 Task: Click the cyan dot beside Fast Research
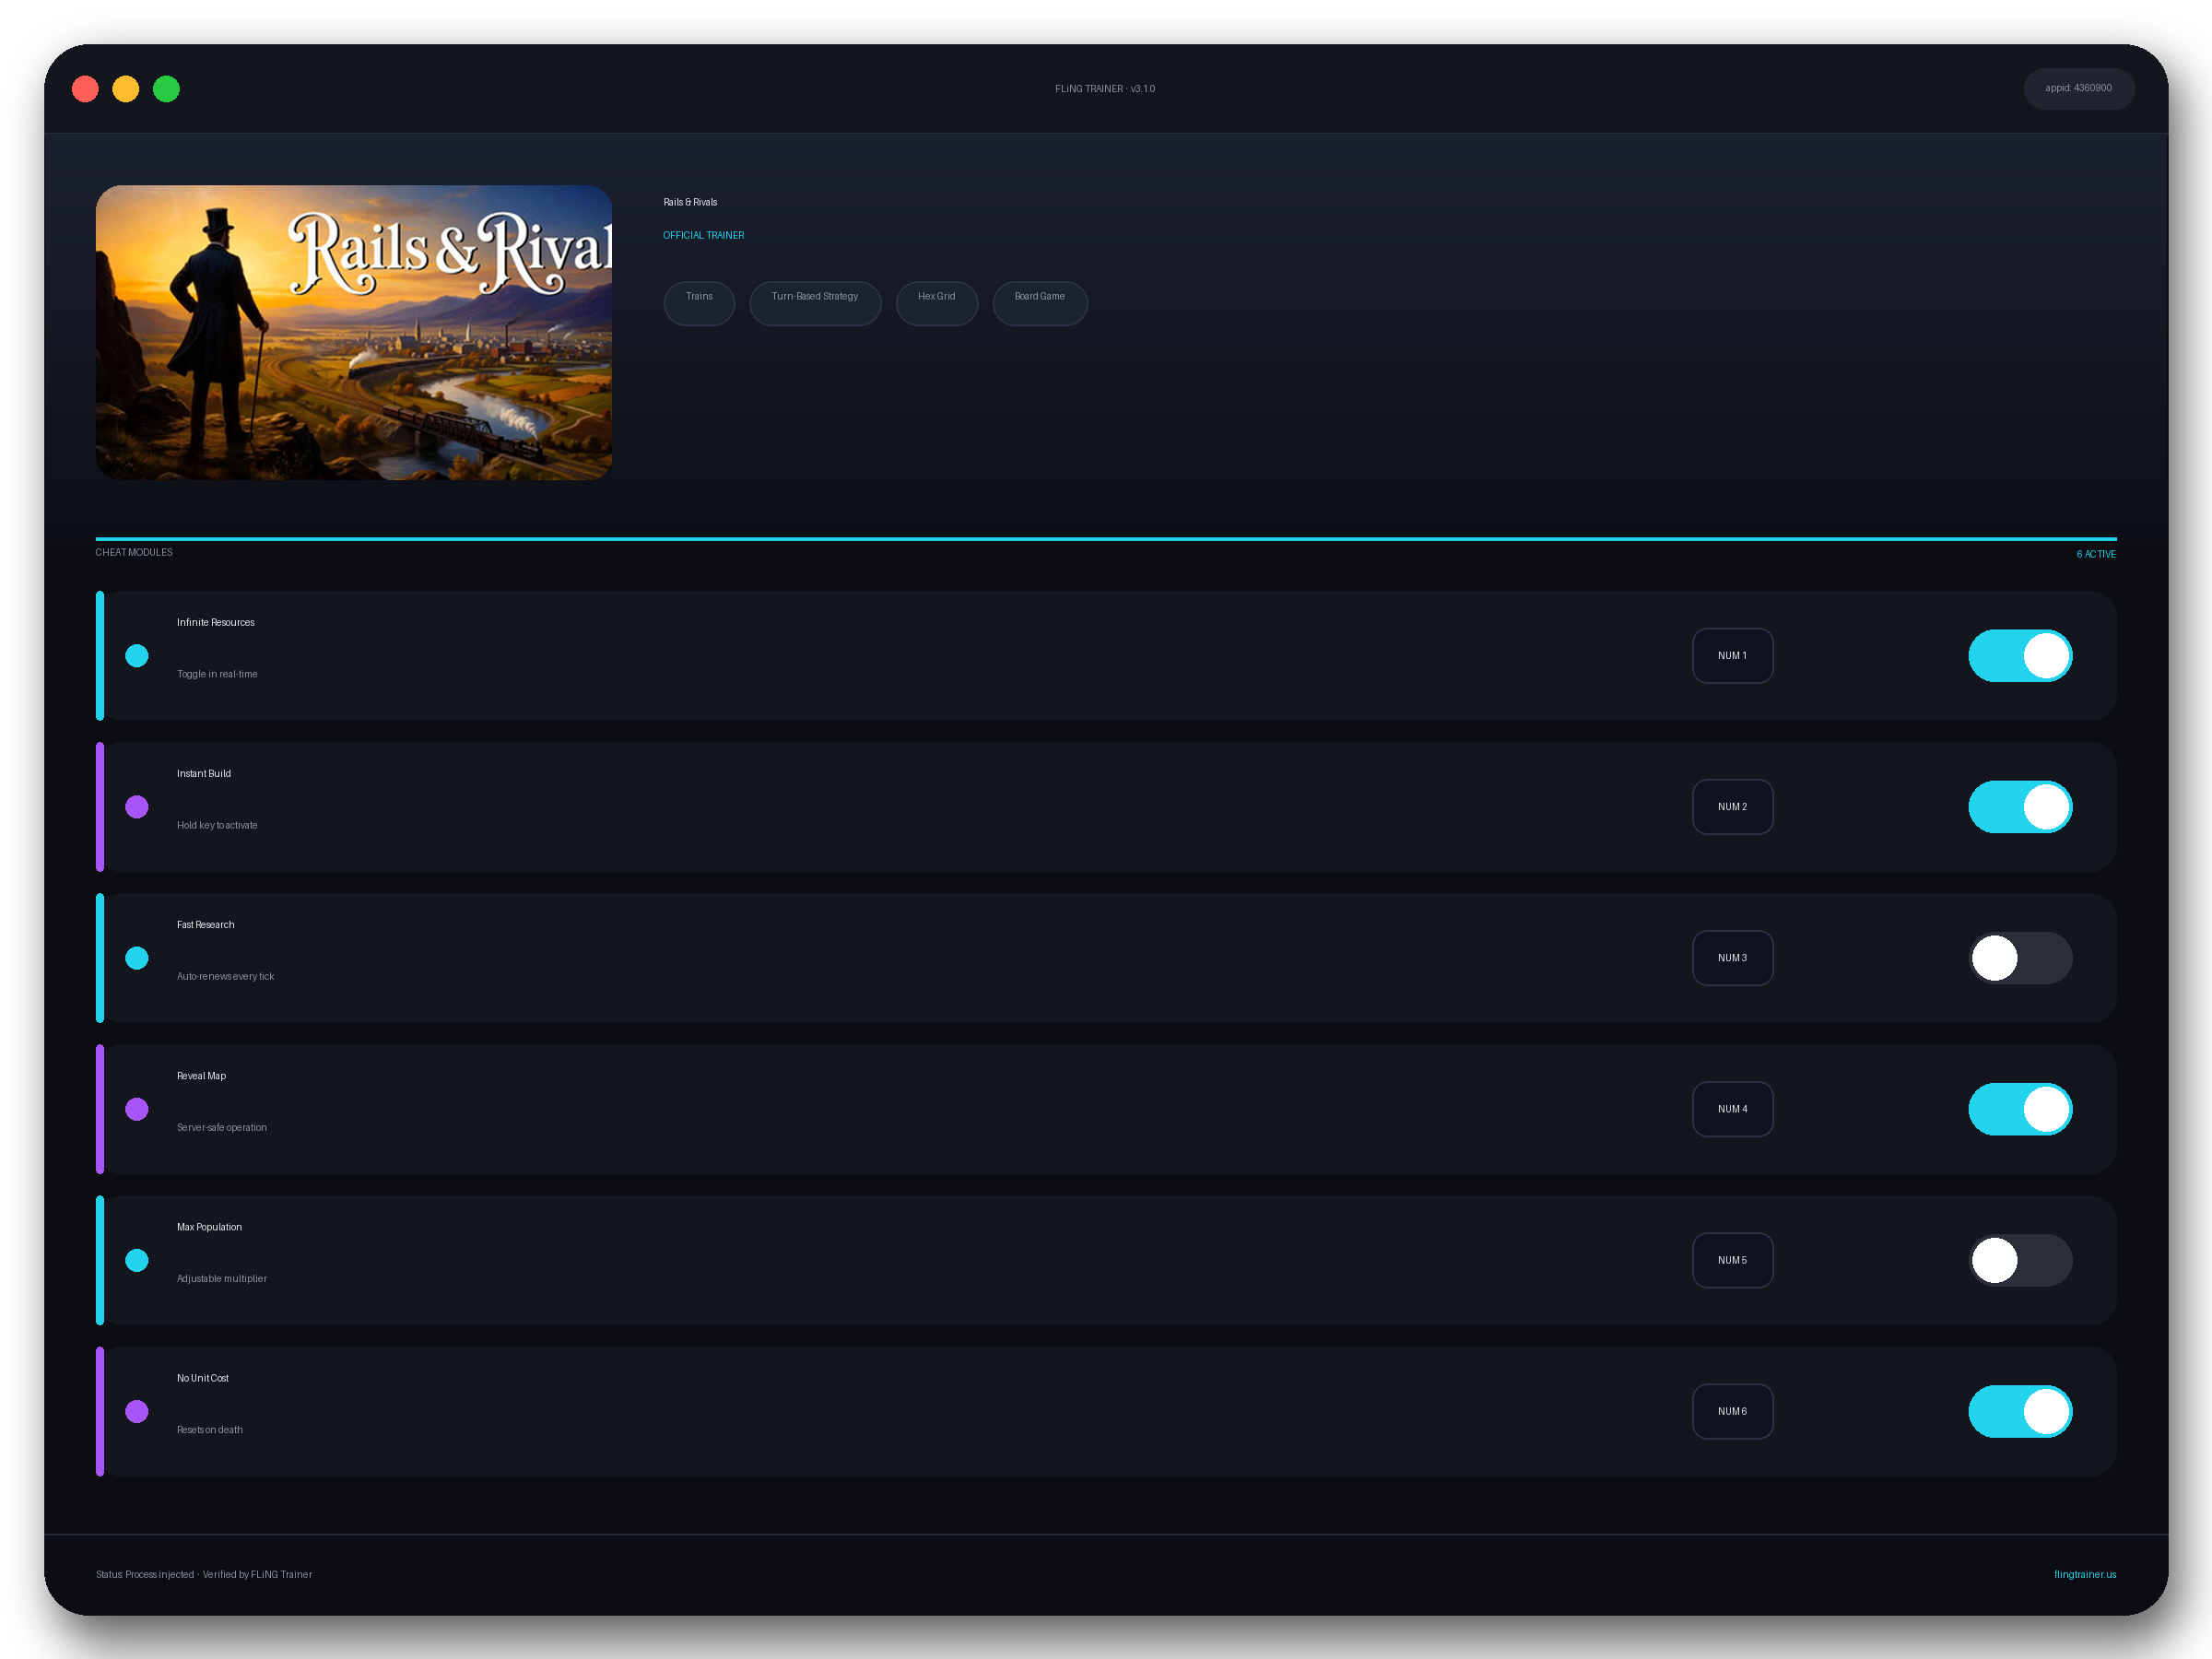click(137, 958)
